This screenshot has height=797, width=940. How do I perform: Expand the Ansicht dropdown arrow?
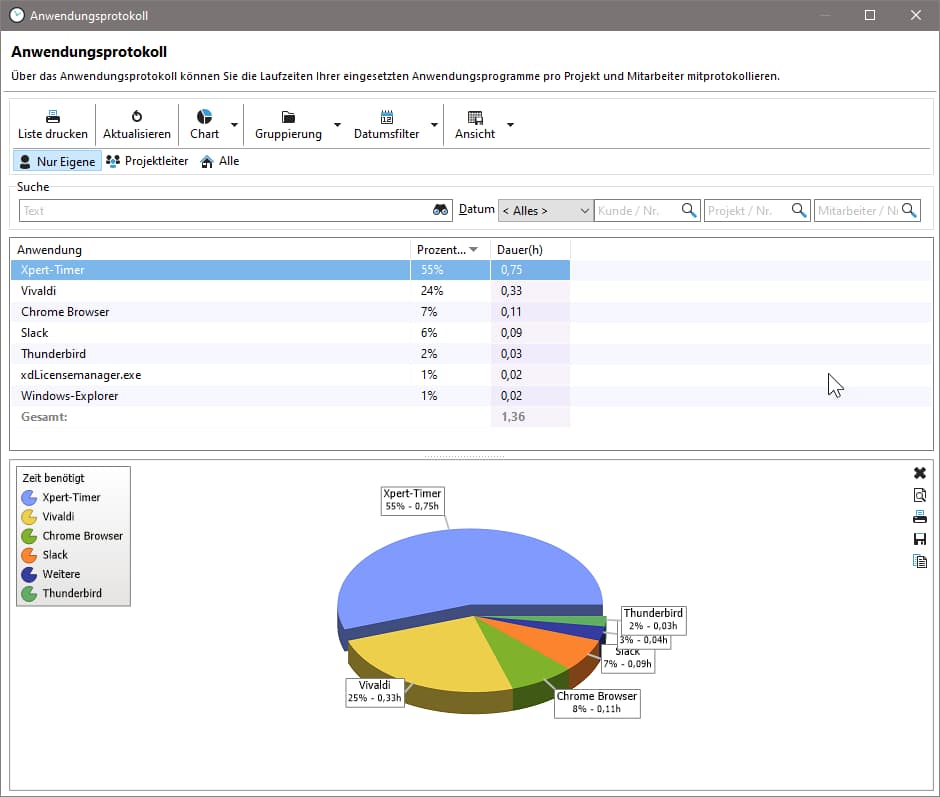click(510, 125)
